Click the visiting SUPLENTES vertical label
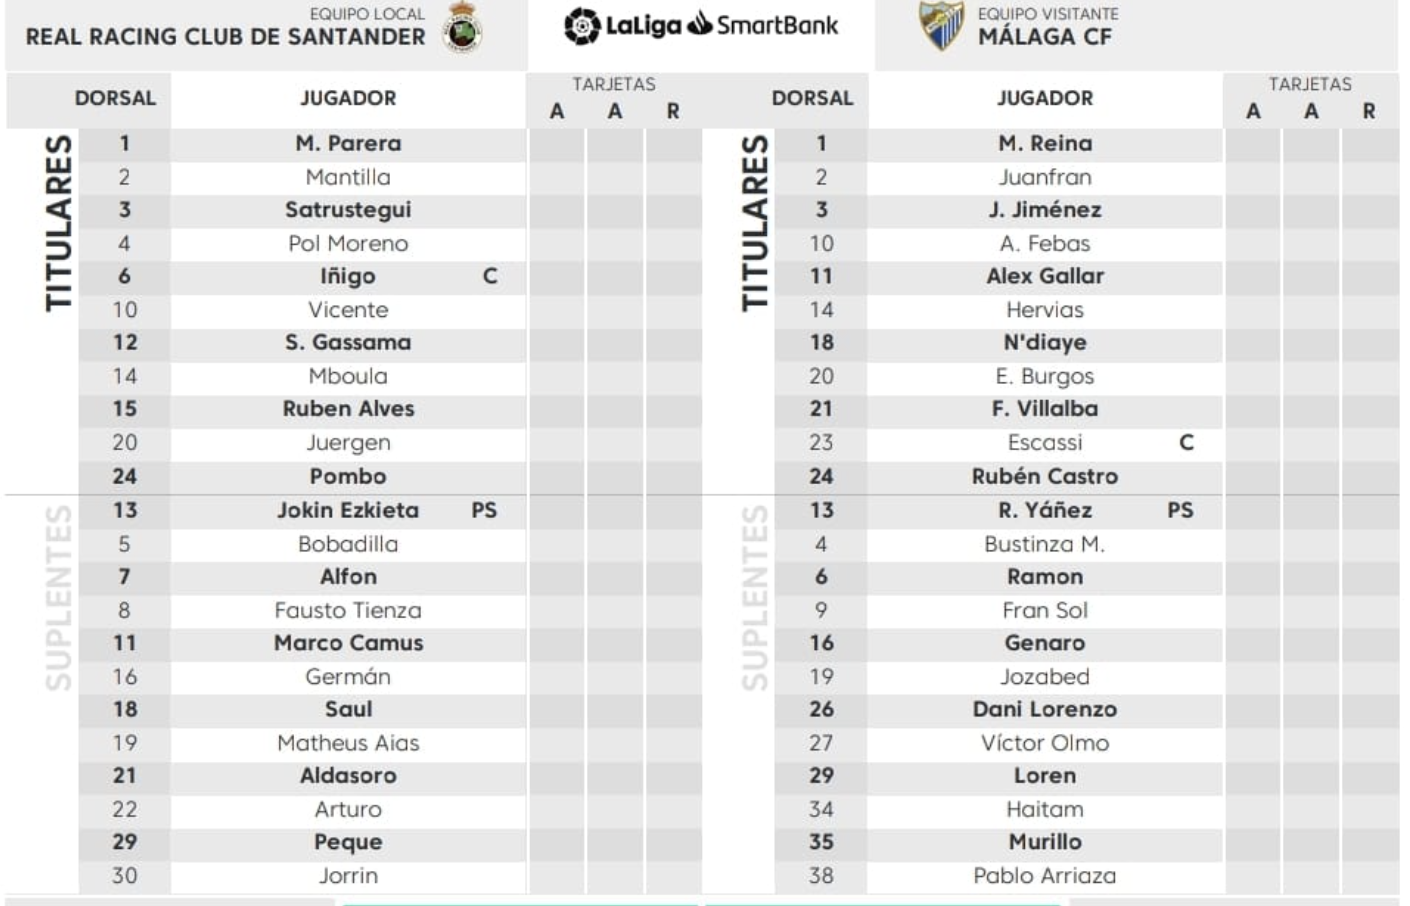1410x906 pixels. pyautogui.click(x=756, y=598)
